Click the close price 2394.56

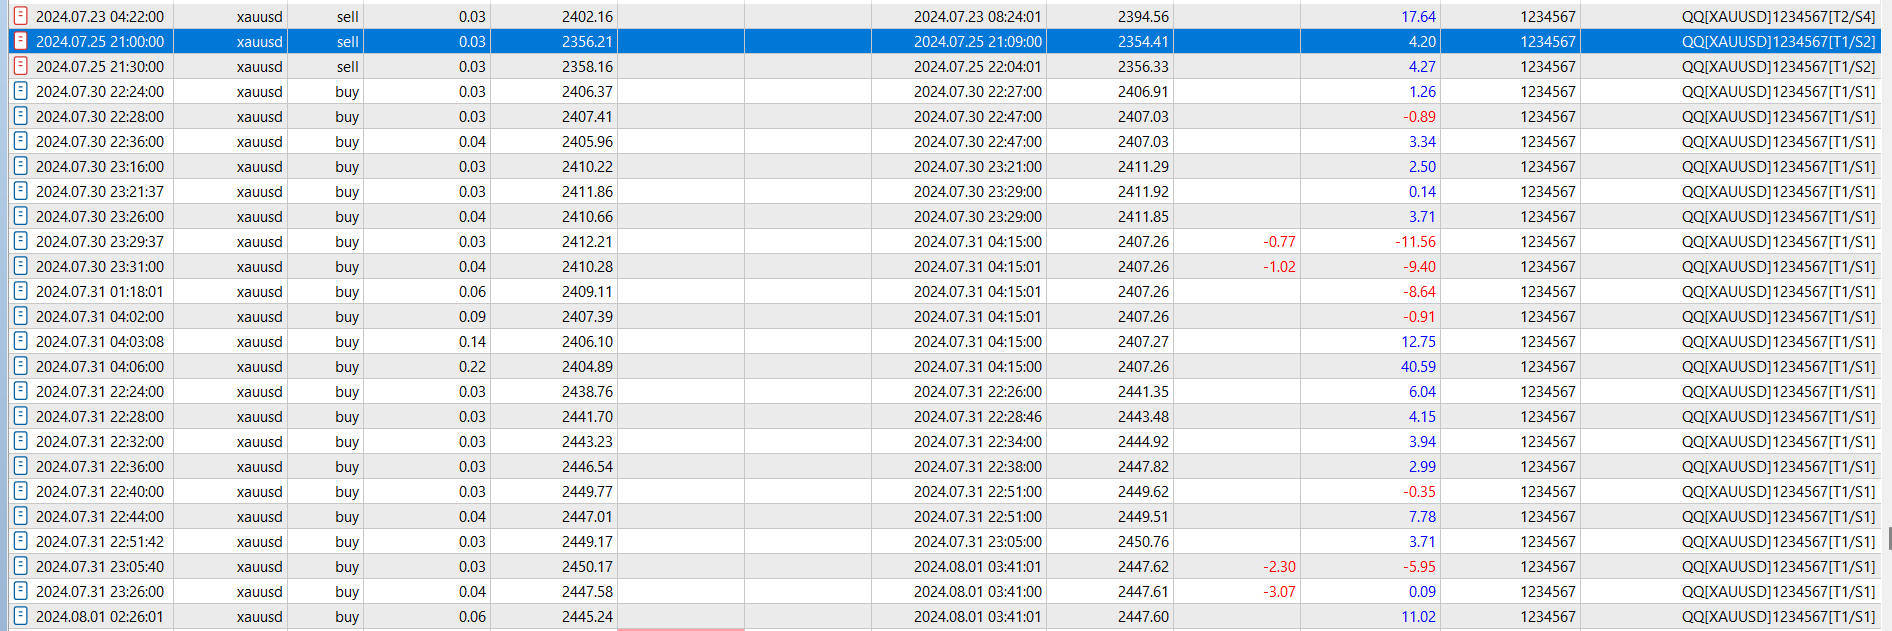click(x=1143, y=17)
